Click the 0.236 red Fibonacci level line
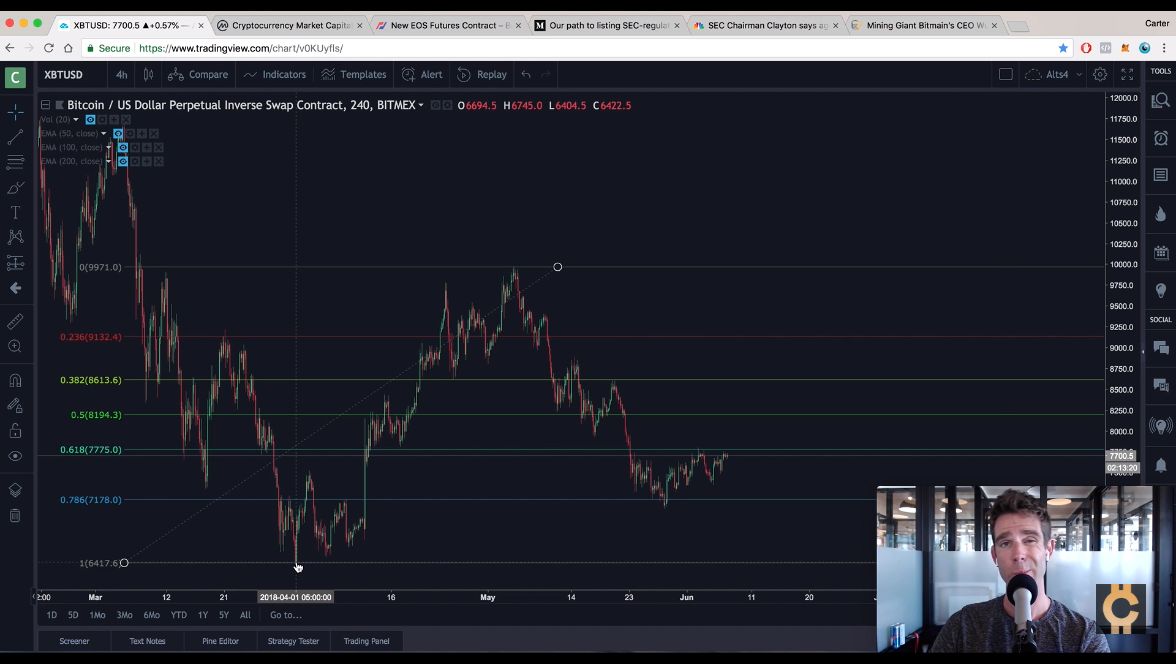Screen dimensions: 1176x664 point(600,337)
